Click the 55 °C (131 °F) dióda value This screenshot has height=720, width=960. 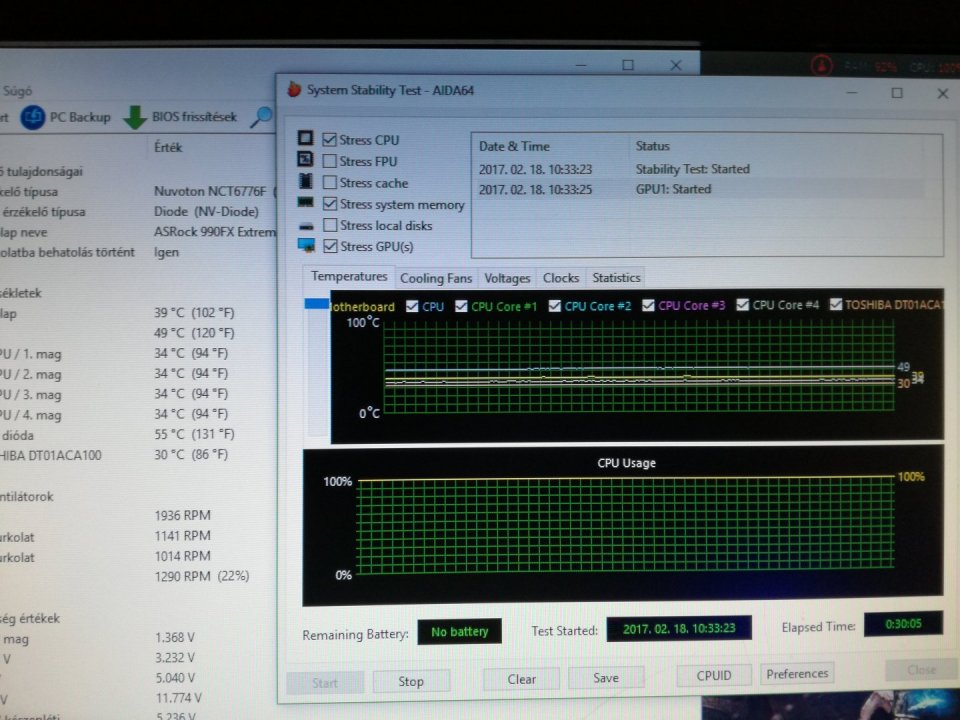(x=194, y=434)
